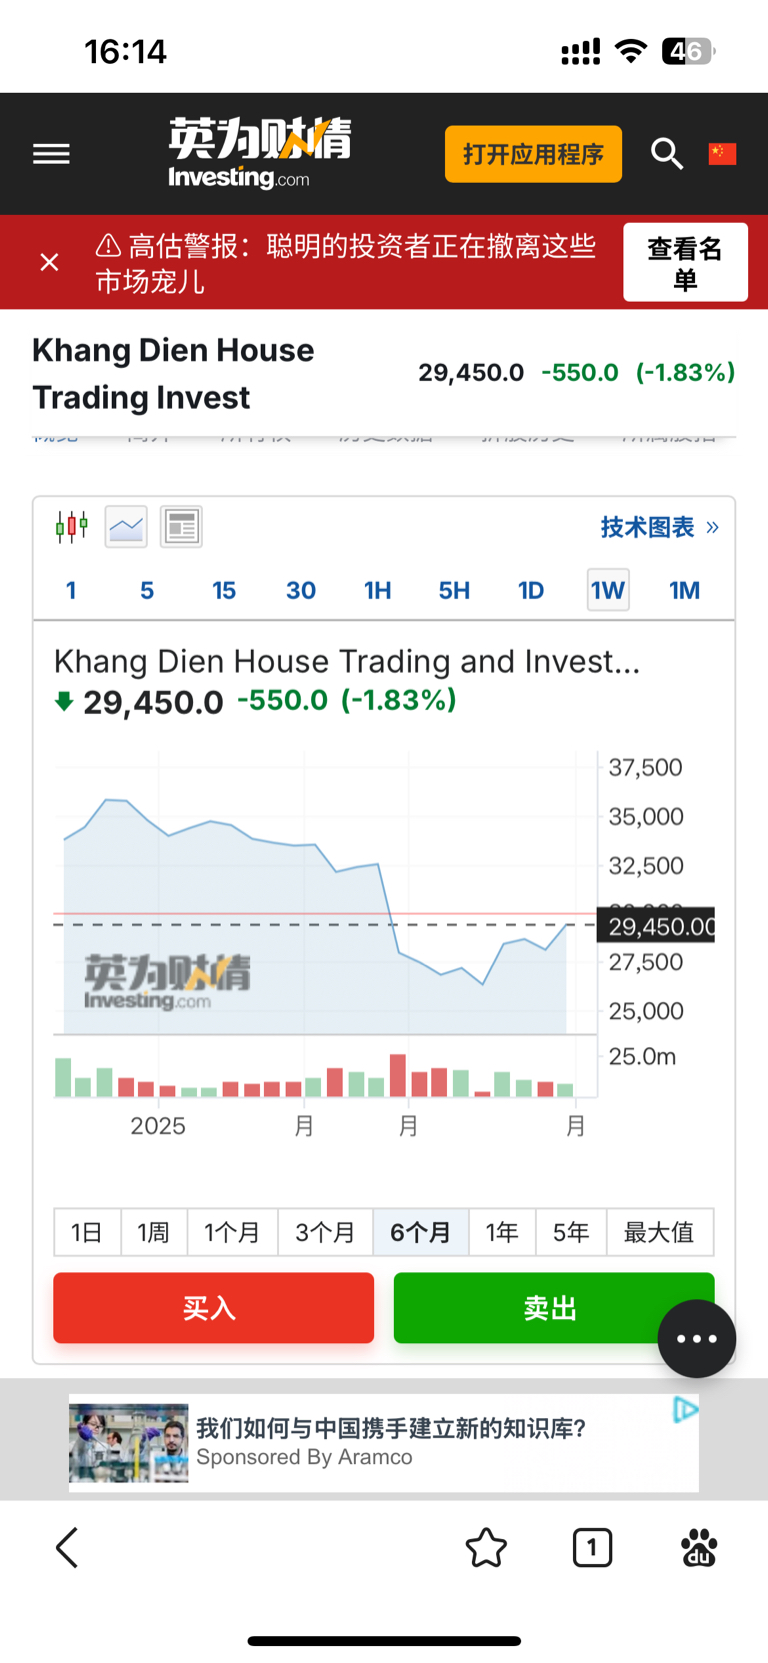Open the news table view icon
768x1663 pixels.
coord(181,526)
